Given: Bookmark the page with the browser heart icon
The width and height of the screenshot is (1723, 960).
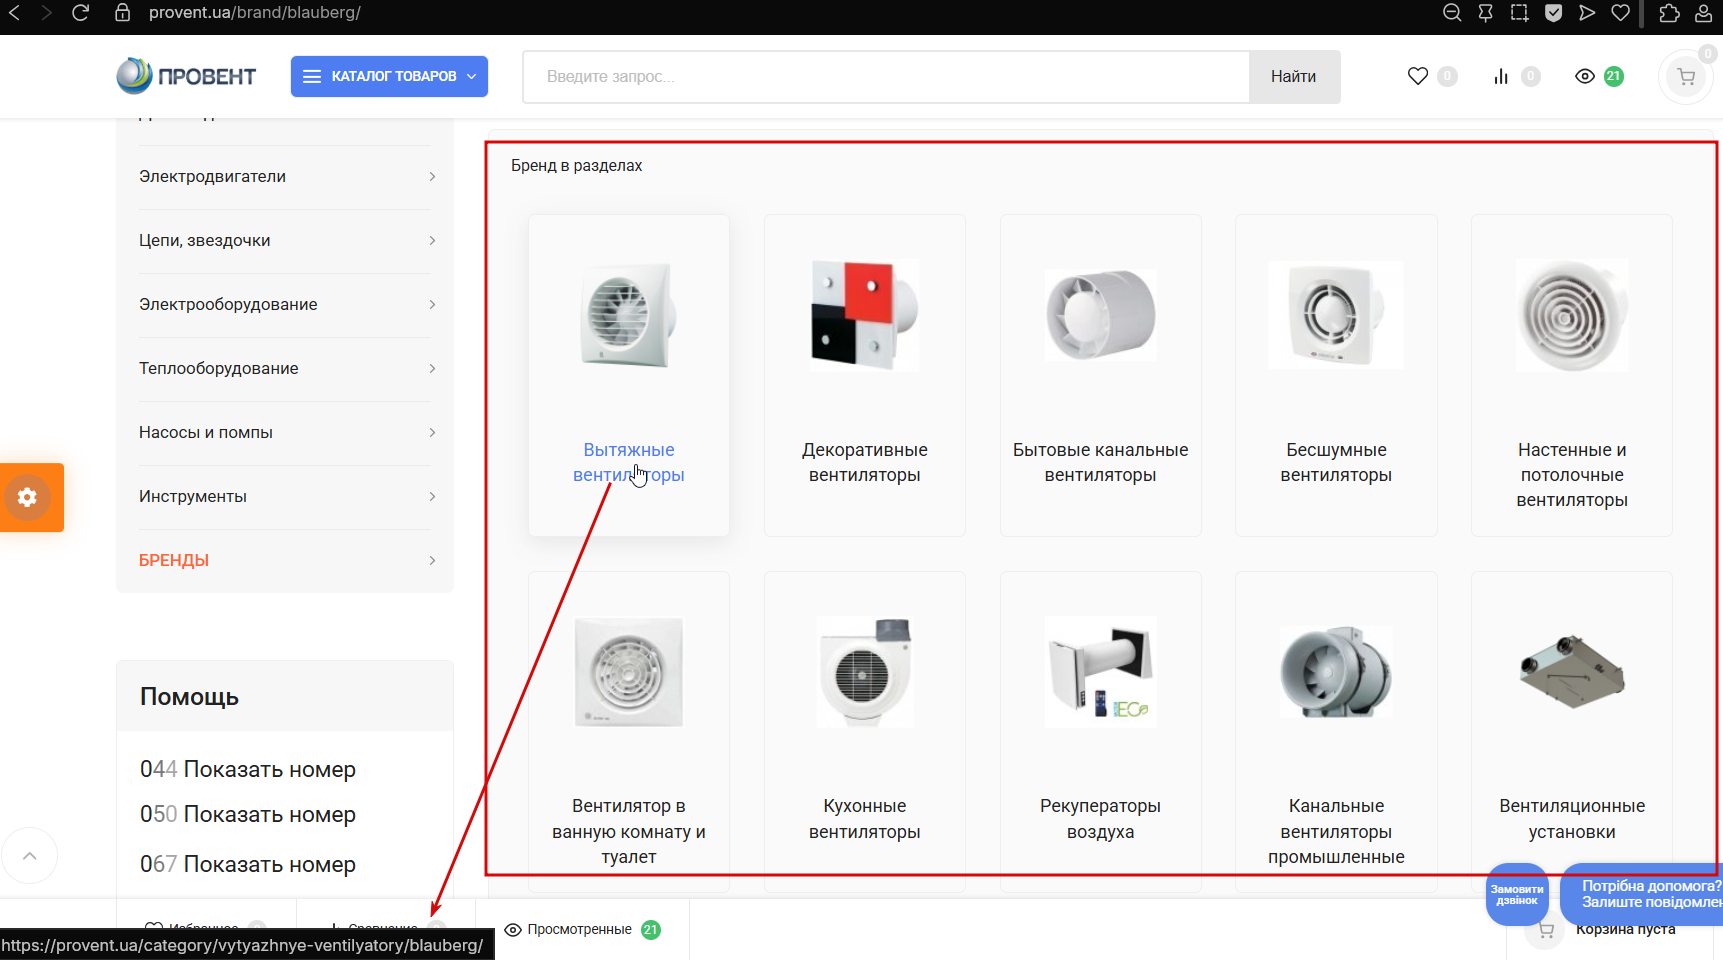Looking at the screenshot, I should [x=1621, y=13].
